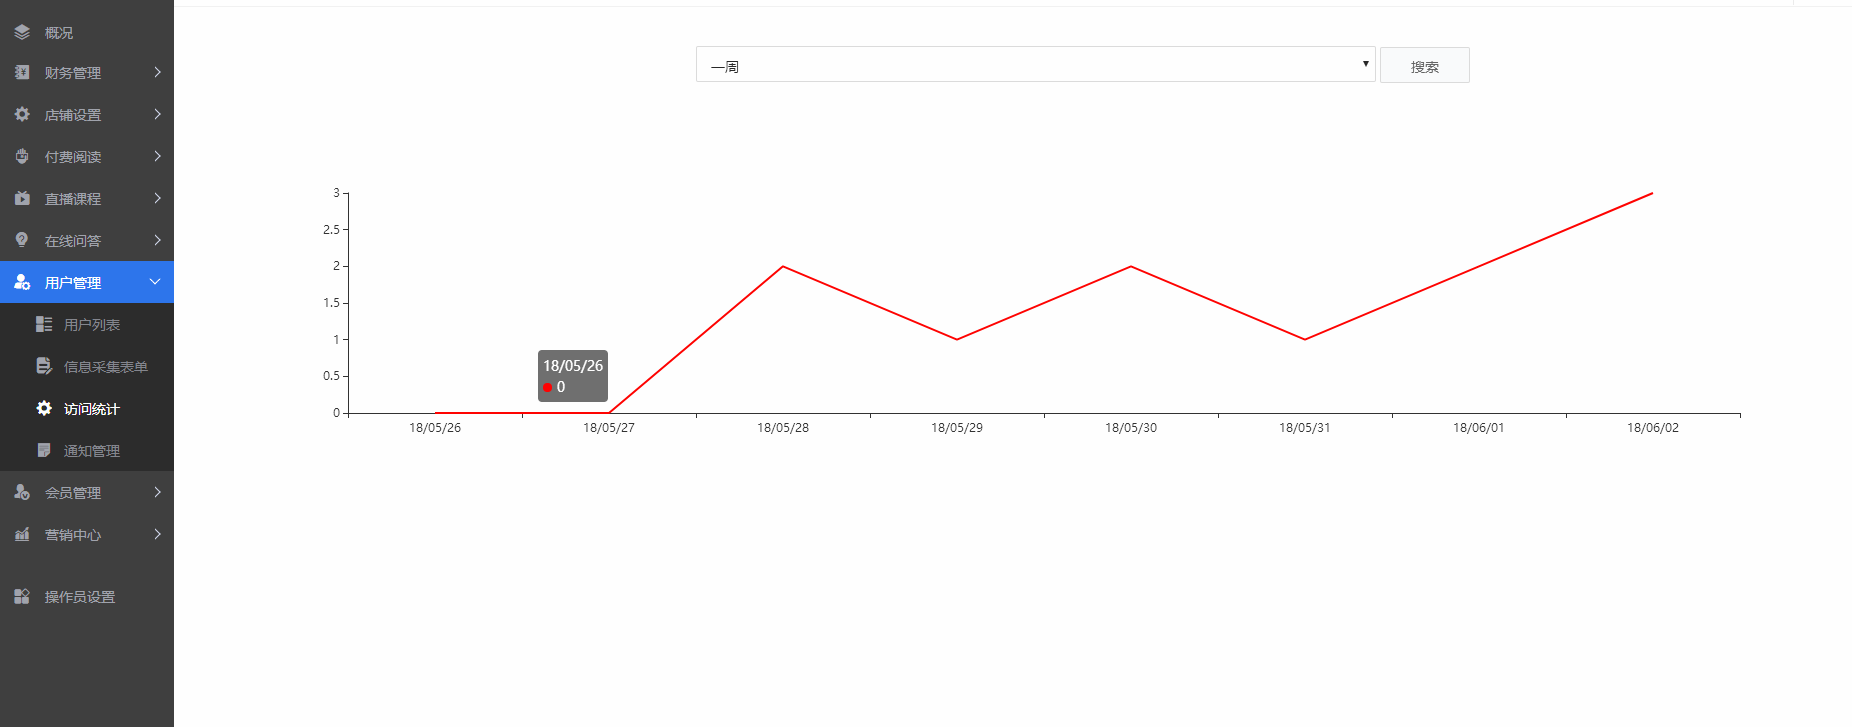Click the 18/06/01 x-axis label

pyautogui.click(x=1479, y=428)
